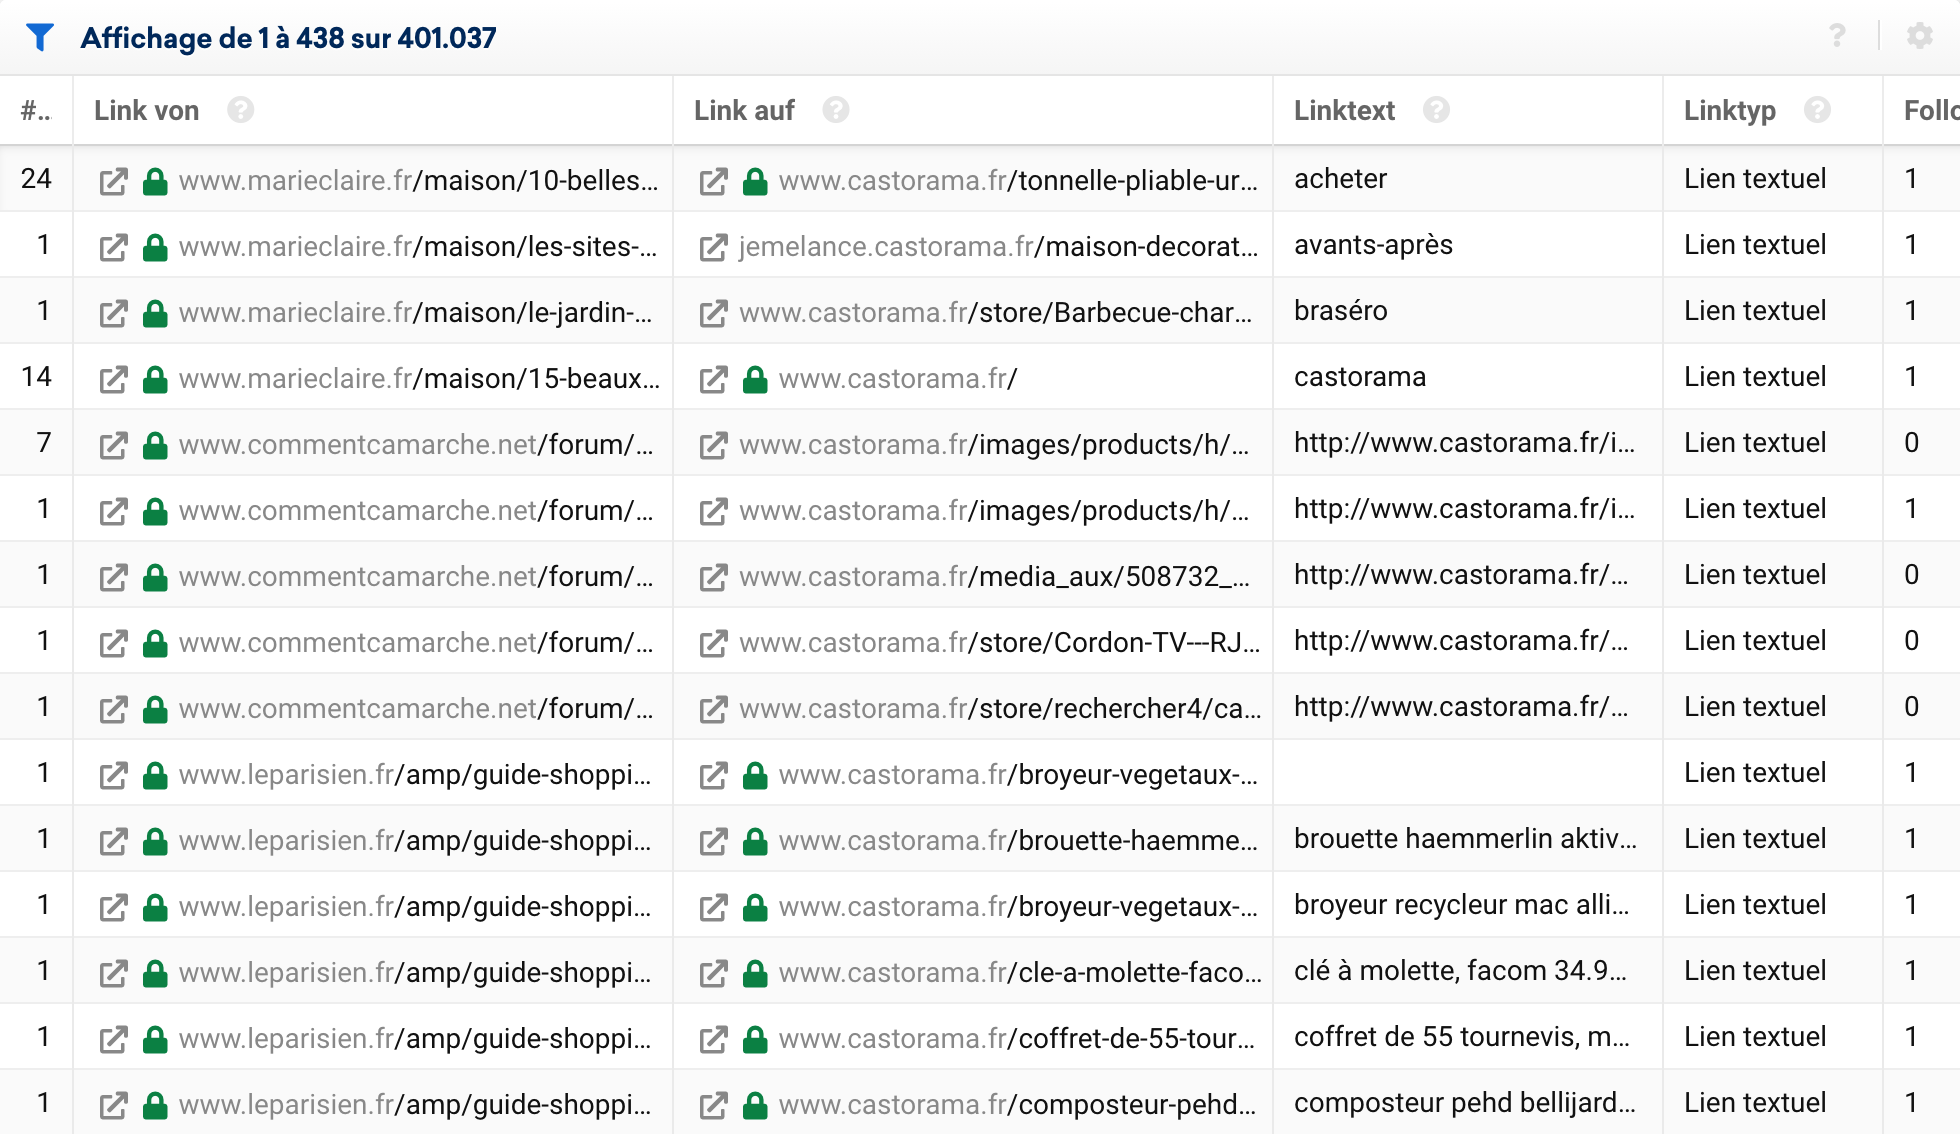Screen dimensions: 1960x1134
Task: Show help for Link von column
Action: click(240, 110)
